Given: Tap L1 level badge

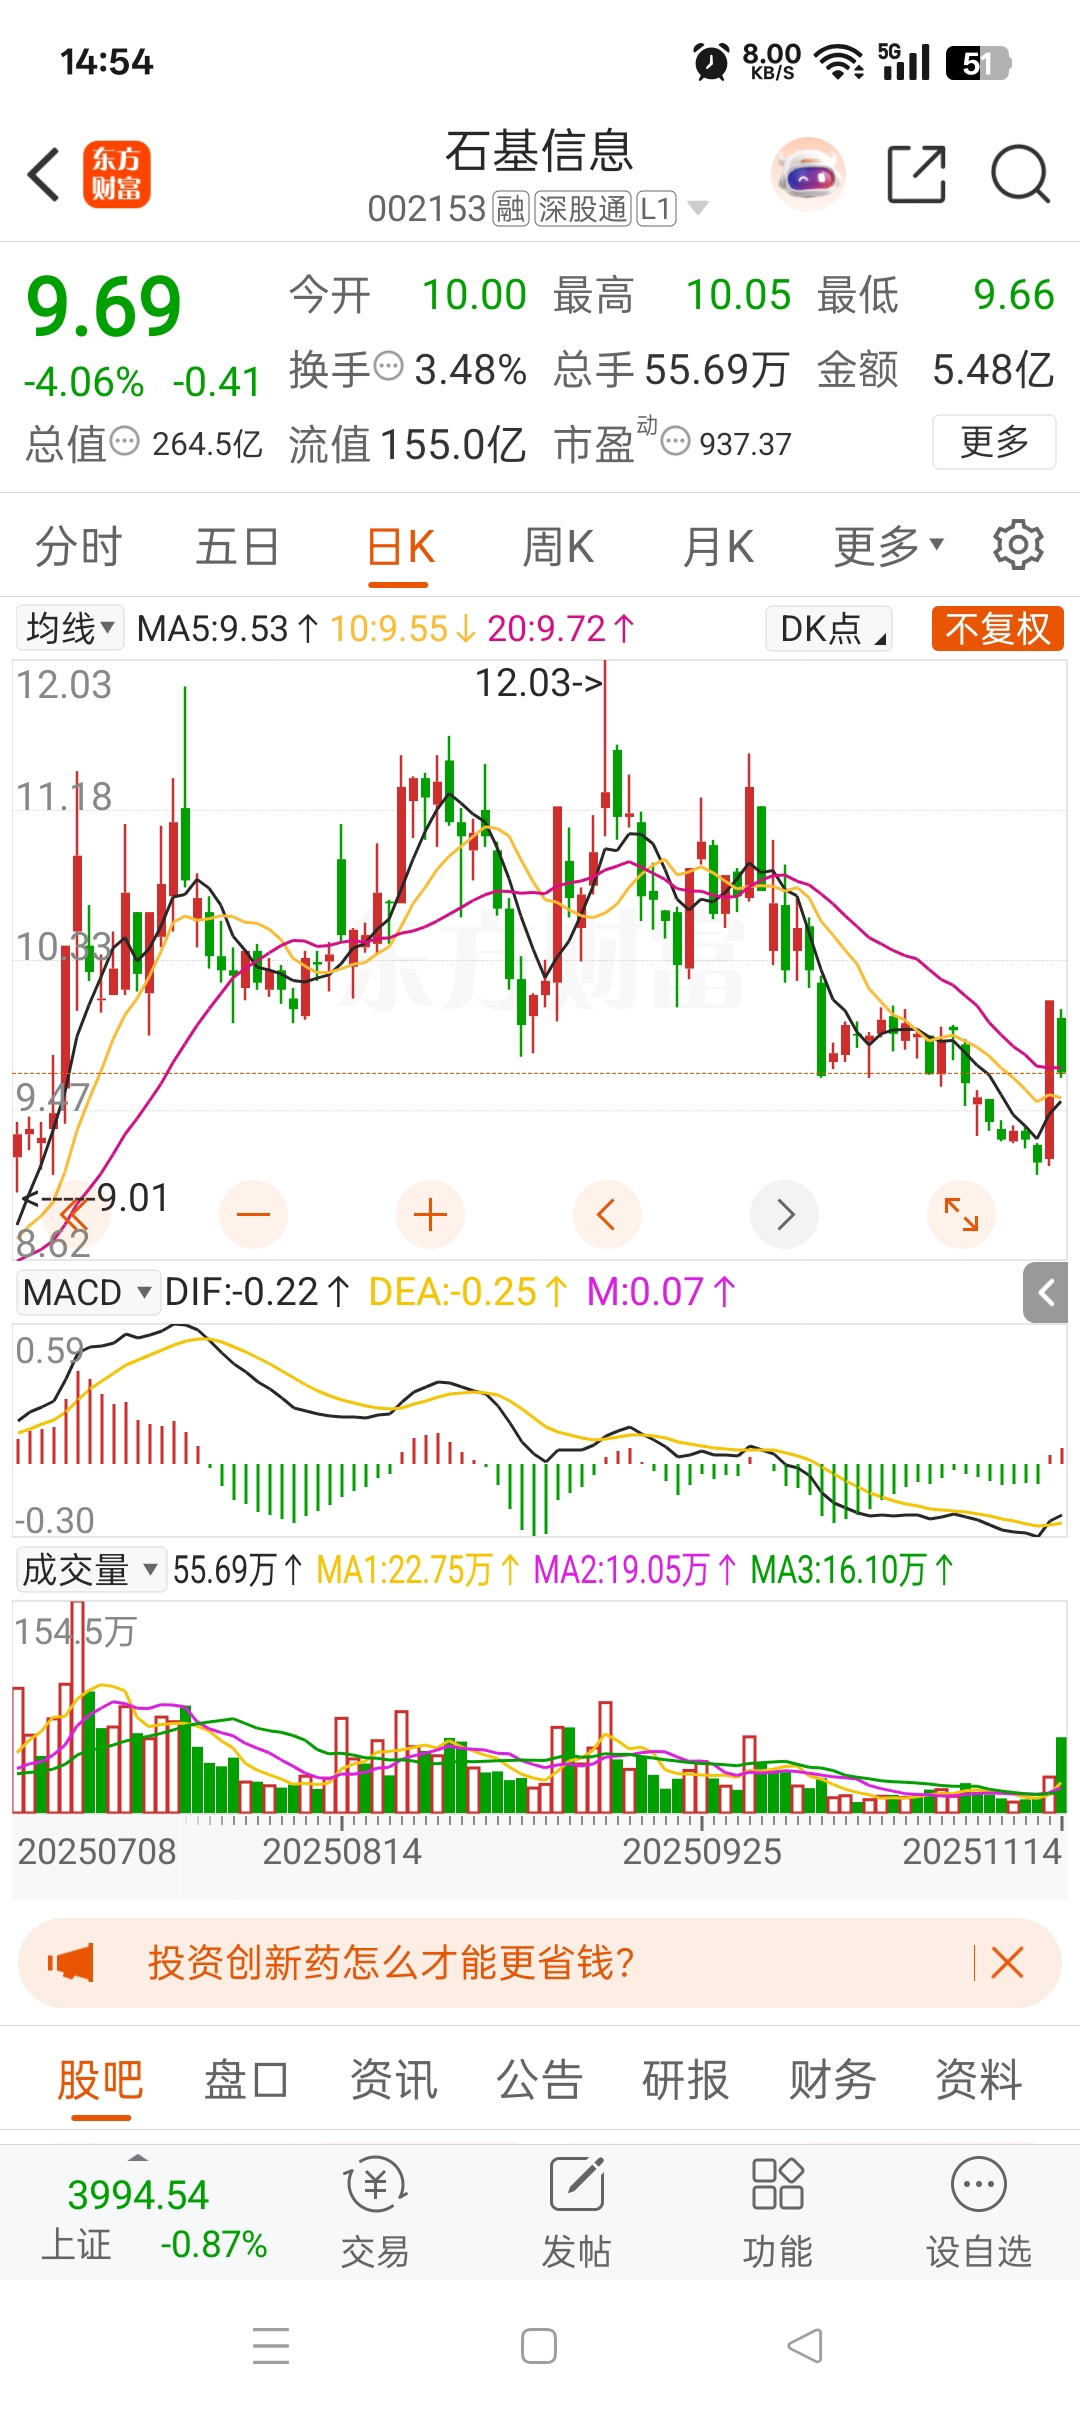Looking at the screenshot, I should 656,208.
